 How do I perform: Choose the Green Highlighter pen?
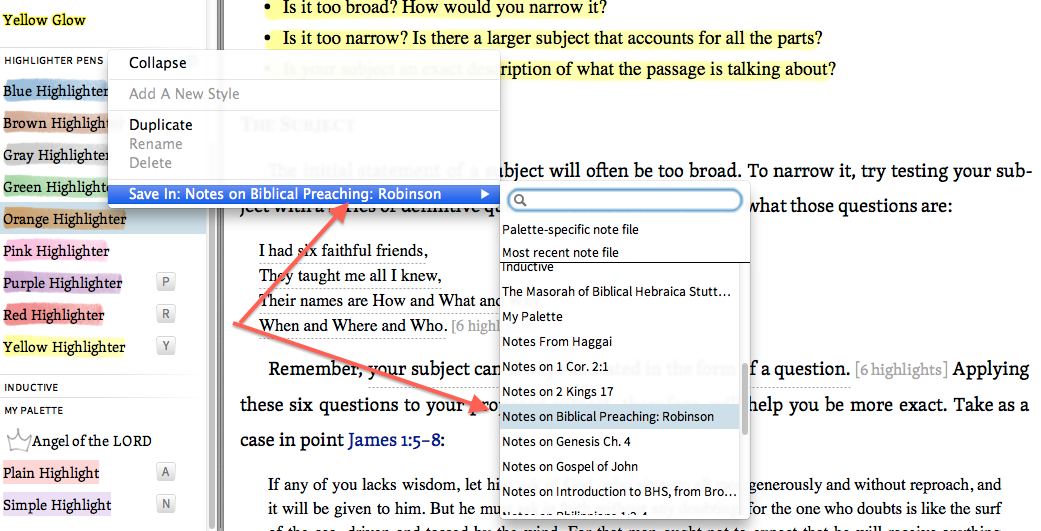55,187
